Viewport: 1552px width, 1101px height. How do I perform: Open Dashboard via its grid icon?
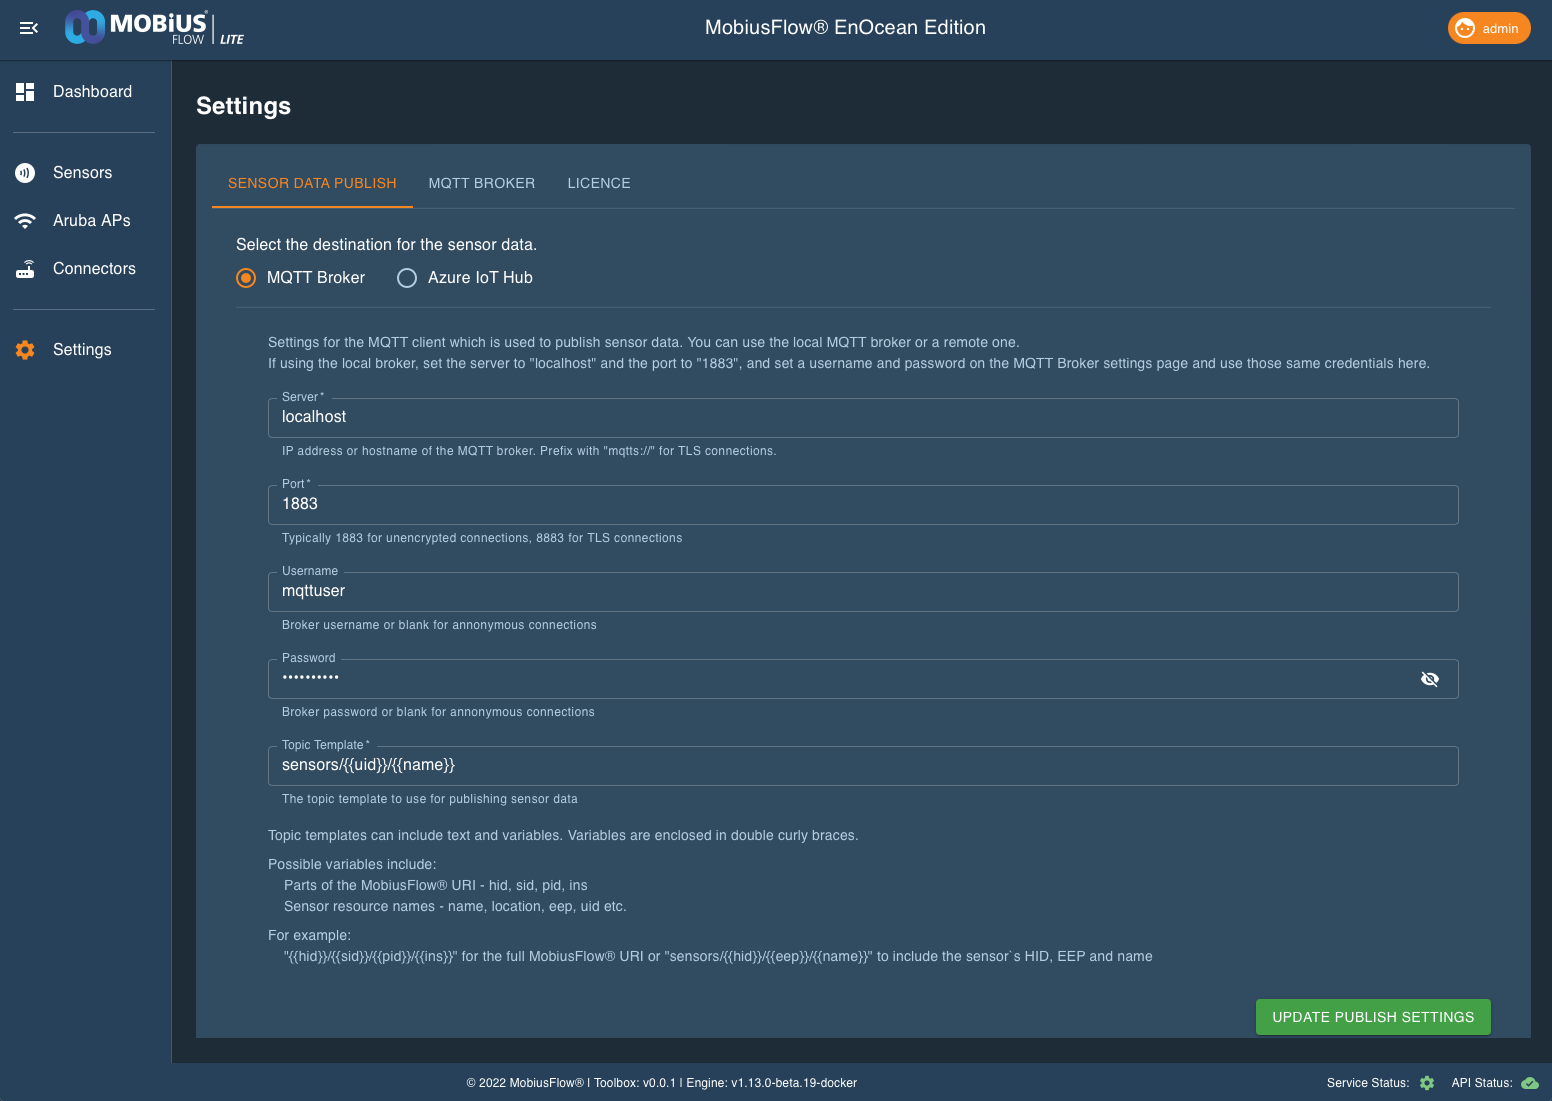click(25, 92)
